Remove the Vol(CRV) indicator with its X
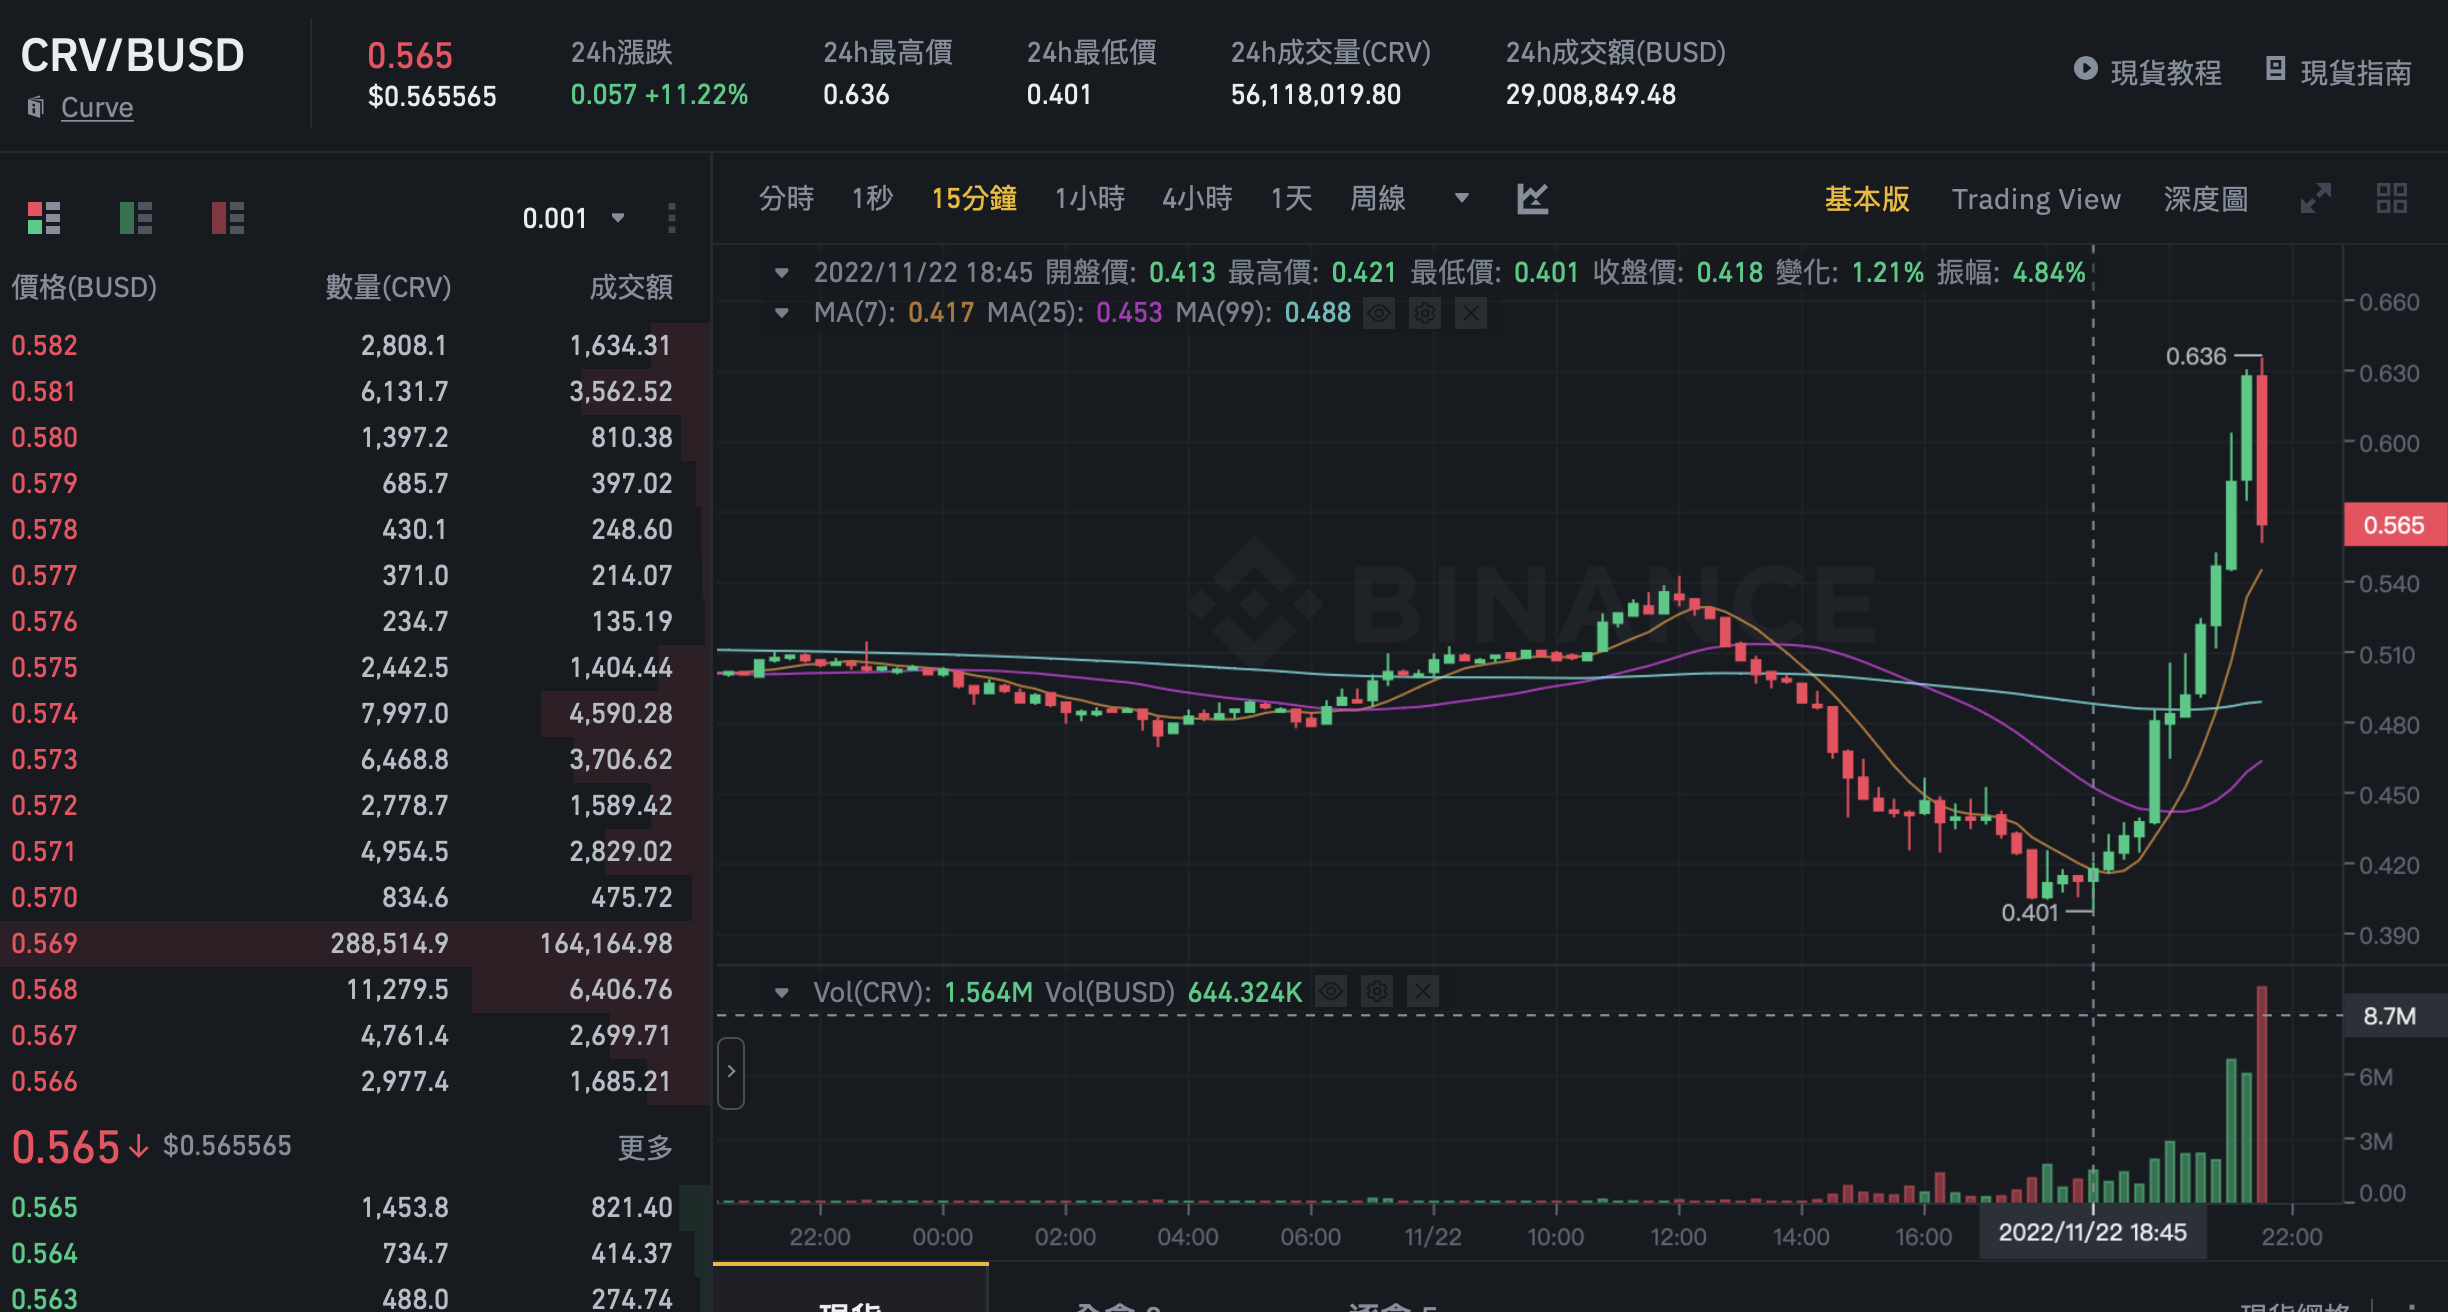2448x1312 pixels. point(1421,991)
